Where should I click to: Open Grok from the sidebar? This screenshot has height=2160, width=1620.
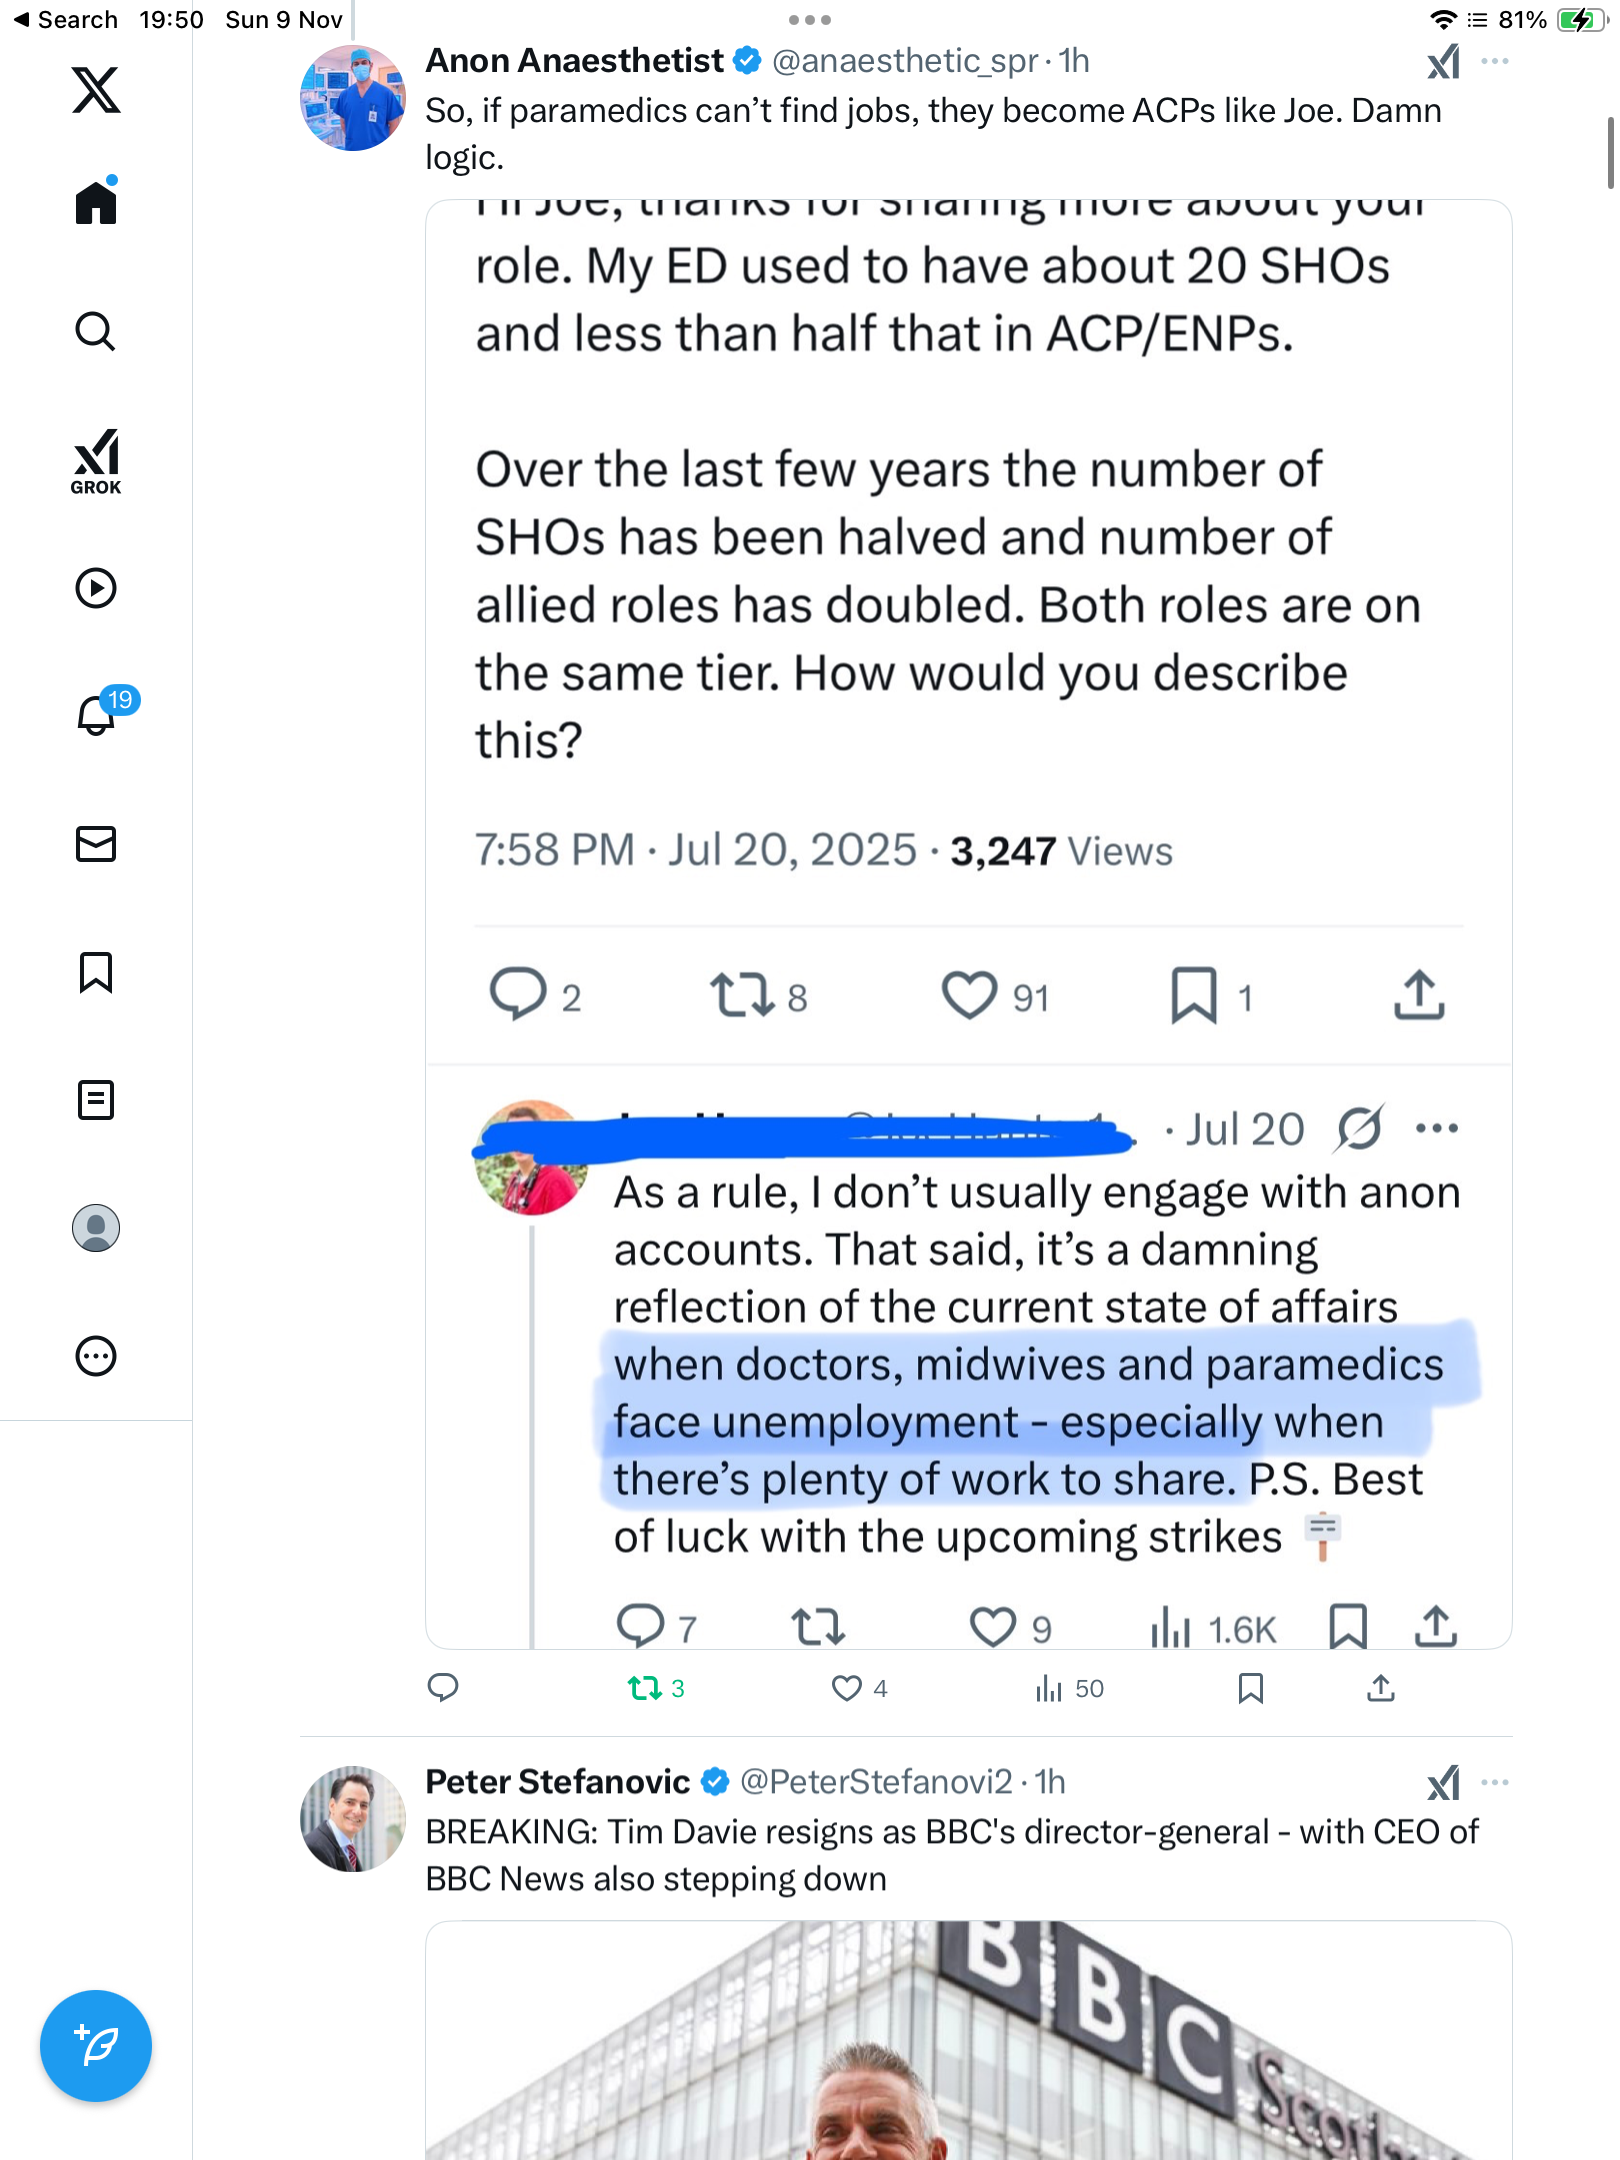pyautogui.click(x=96, y=461)
